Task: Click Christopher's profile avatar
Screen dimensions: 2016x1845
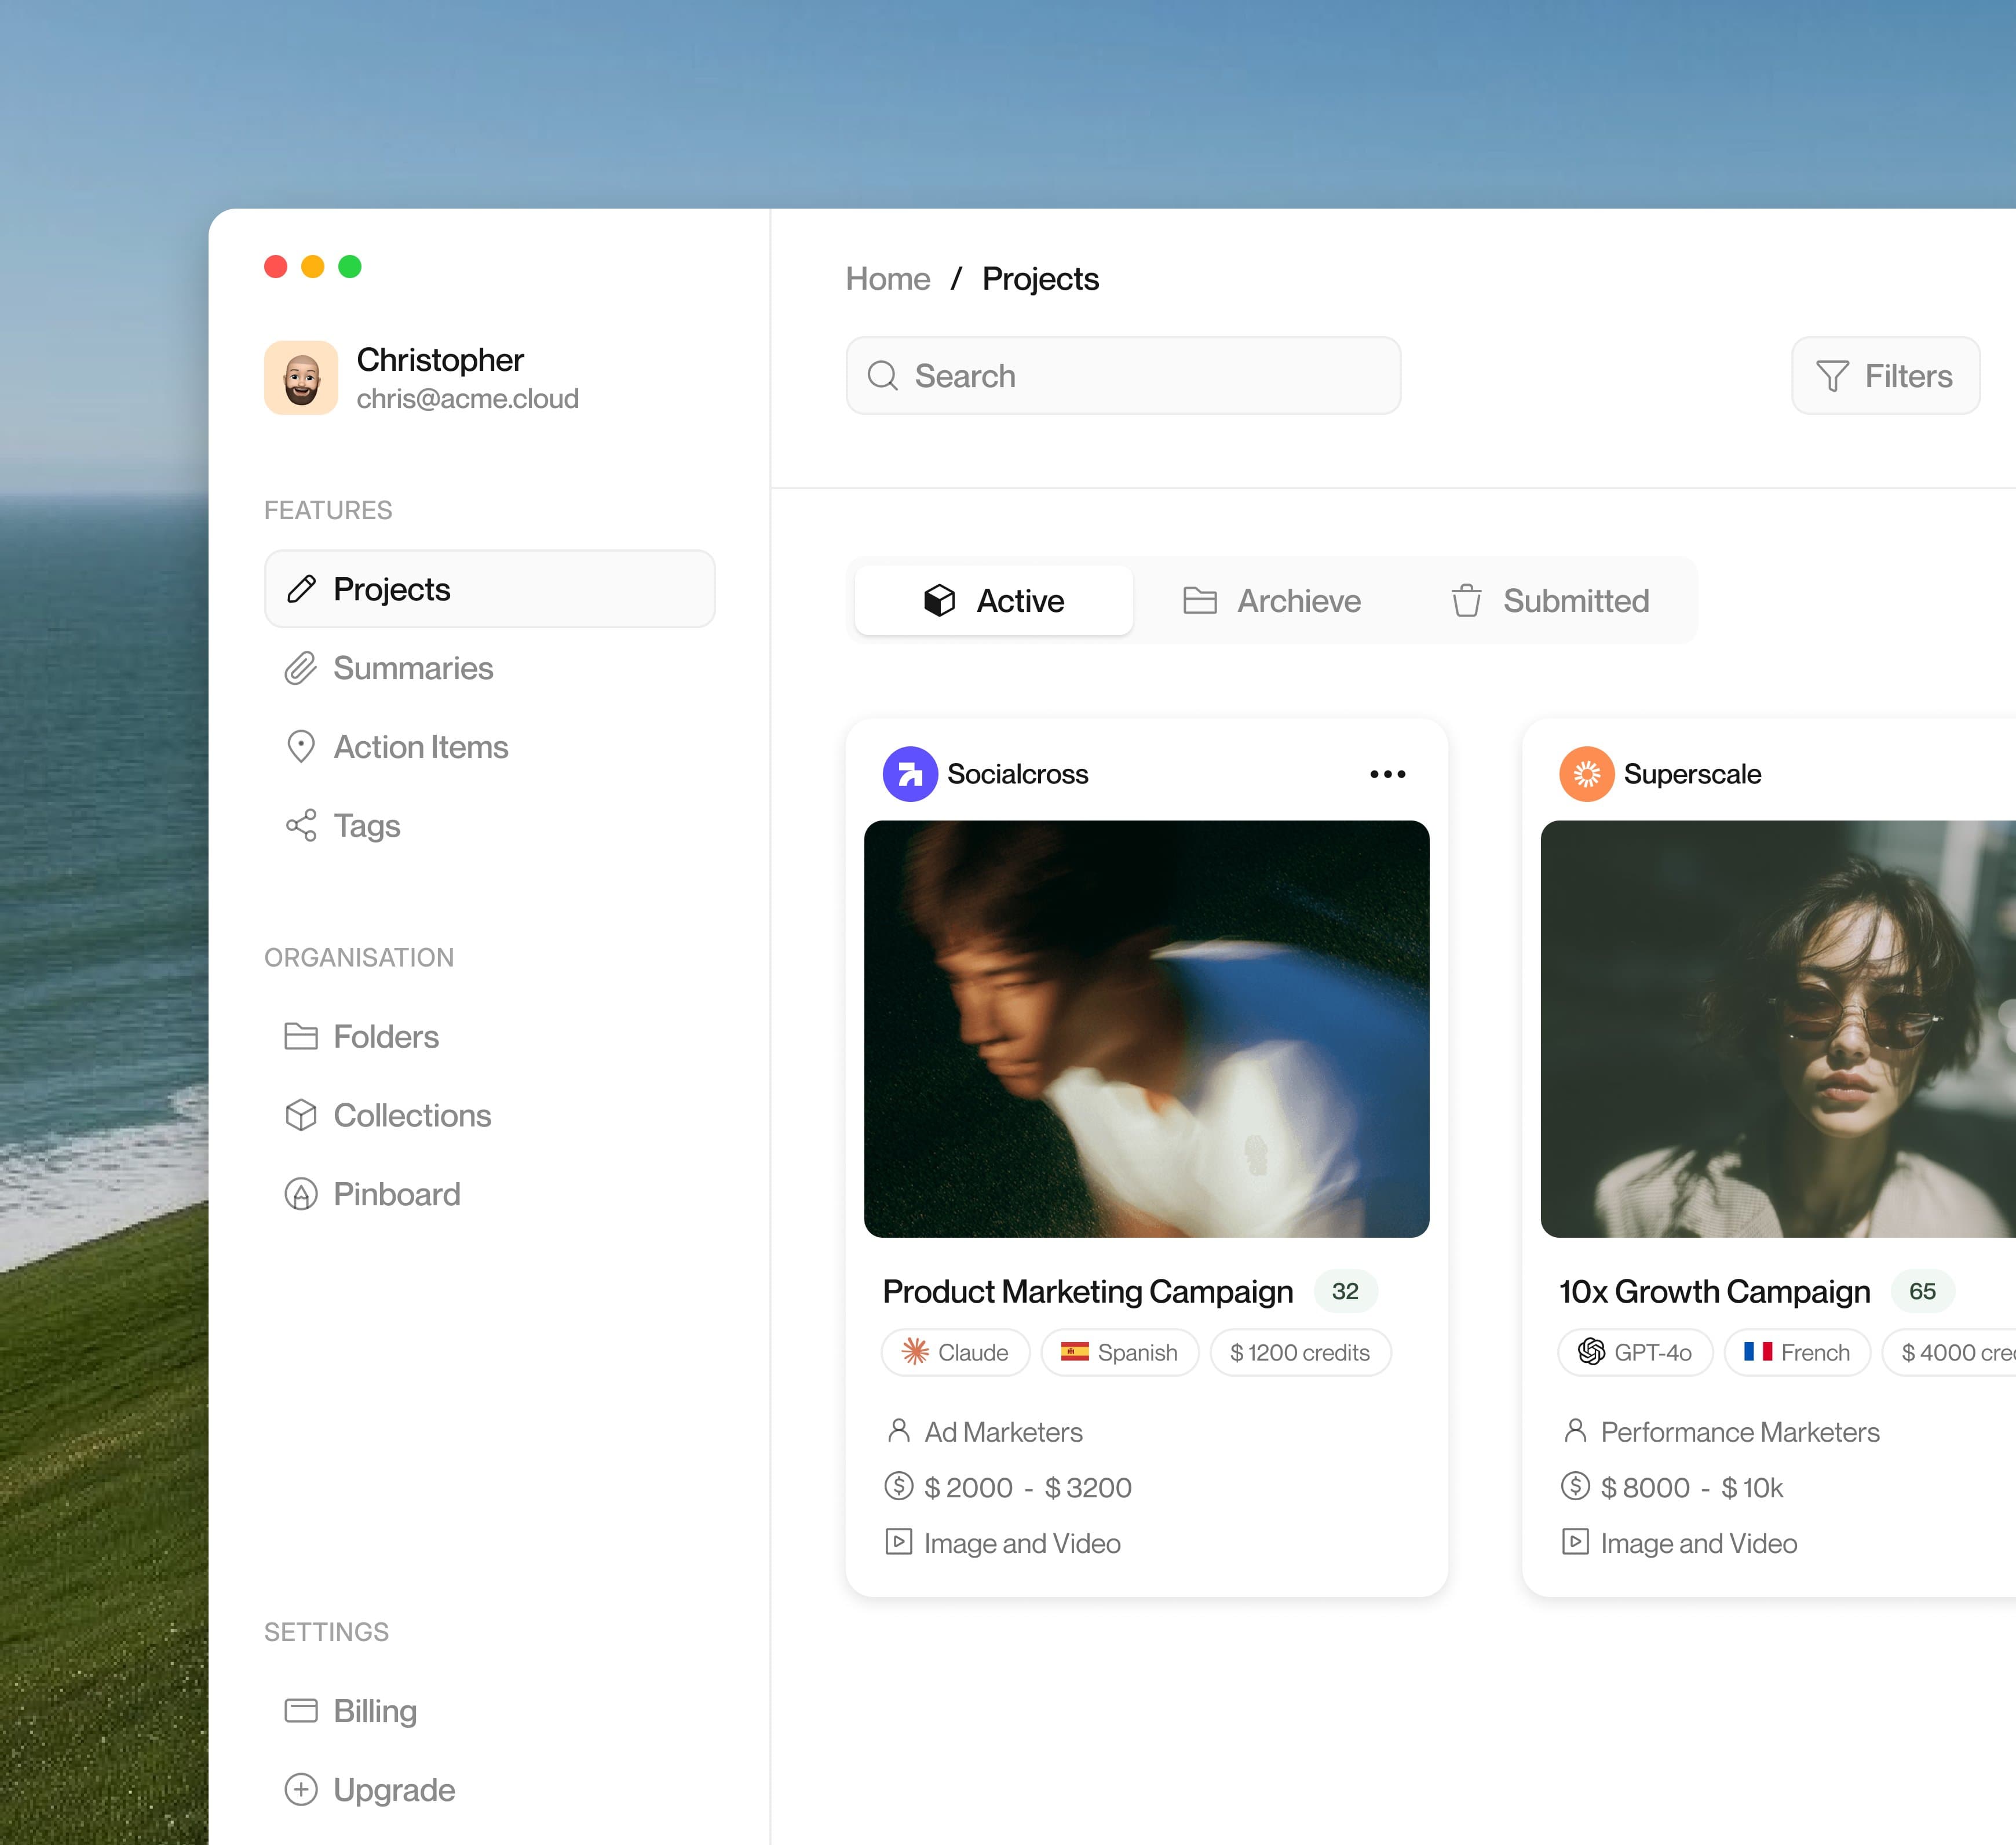Action: [x=302, y=377]
